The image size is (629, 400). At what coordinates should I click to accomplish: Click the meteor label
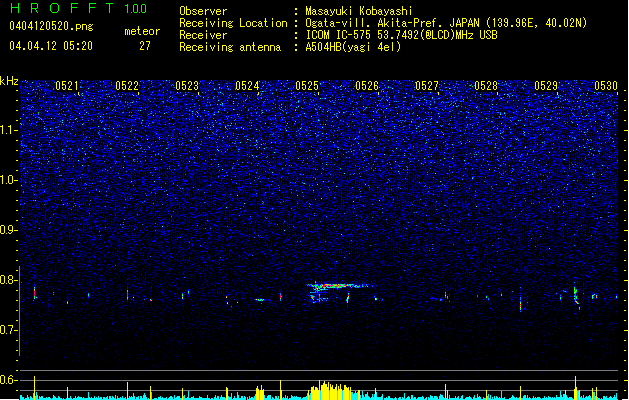(142, 31)
